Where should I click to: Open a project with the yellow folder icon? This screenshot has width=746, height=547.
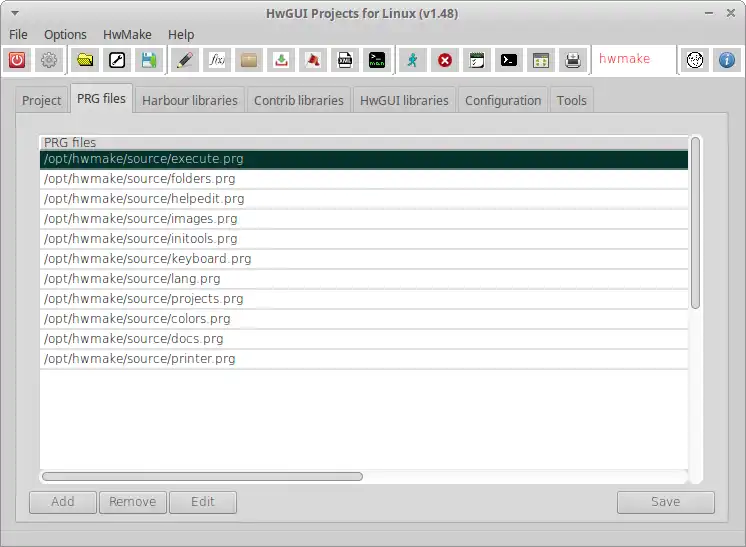pos(85,60)
